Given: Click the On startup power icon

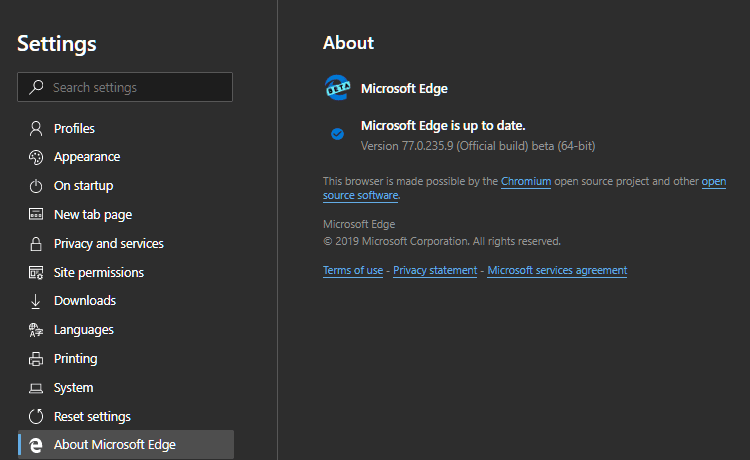Looking at the screenshot, I should click(x=36, y=186).
